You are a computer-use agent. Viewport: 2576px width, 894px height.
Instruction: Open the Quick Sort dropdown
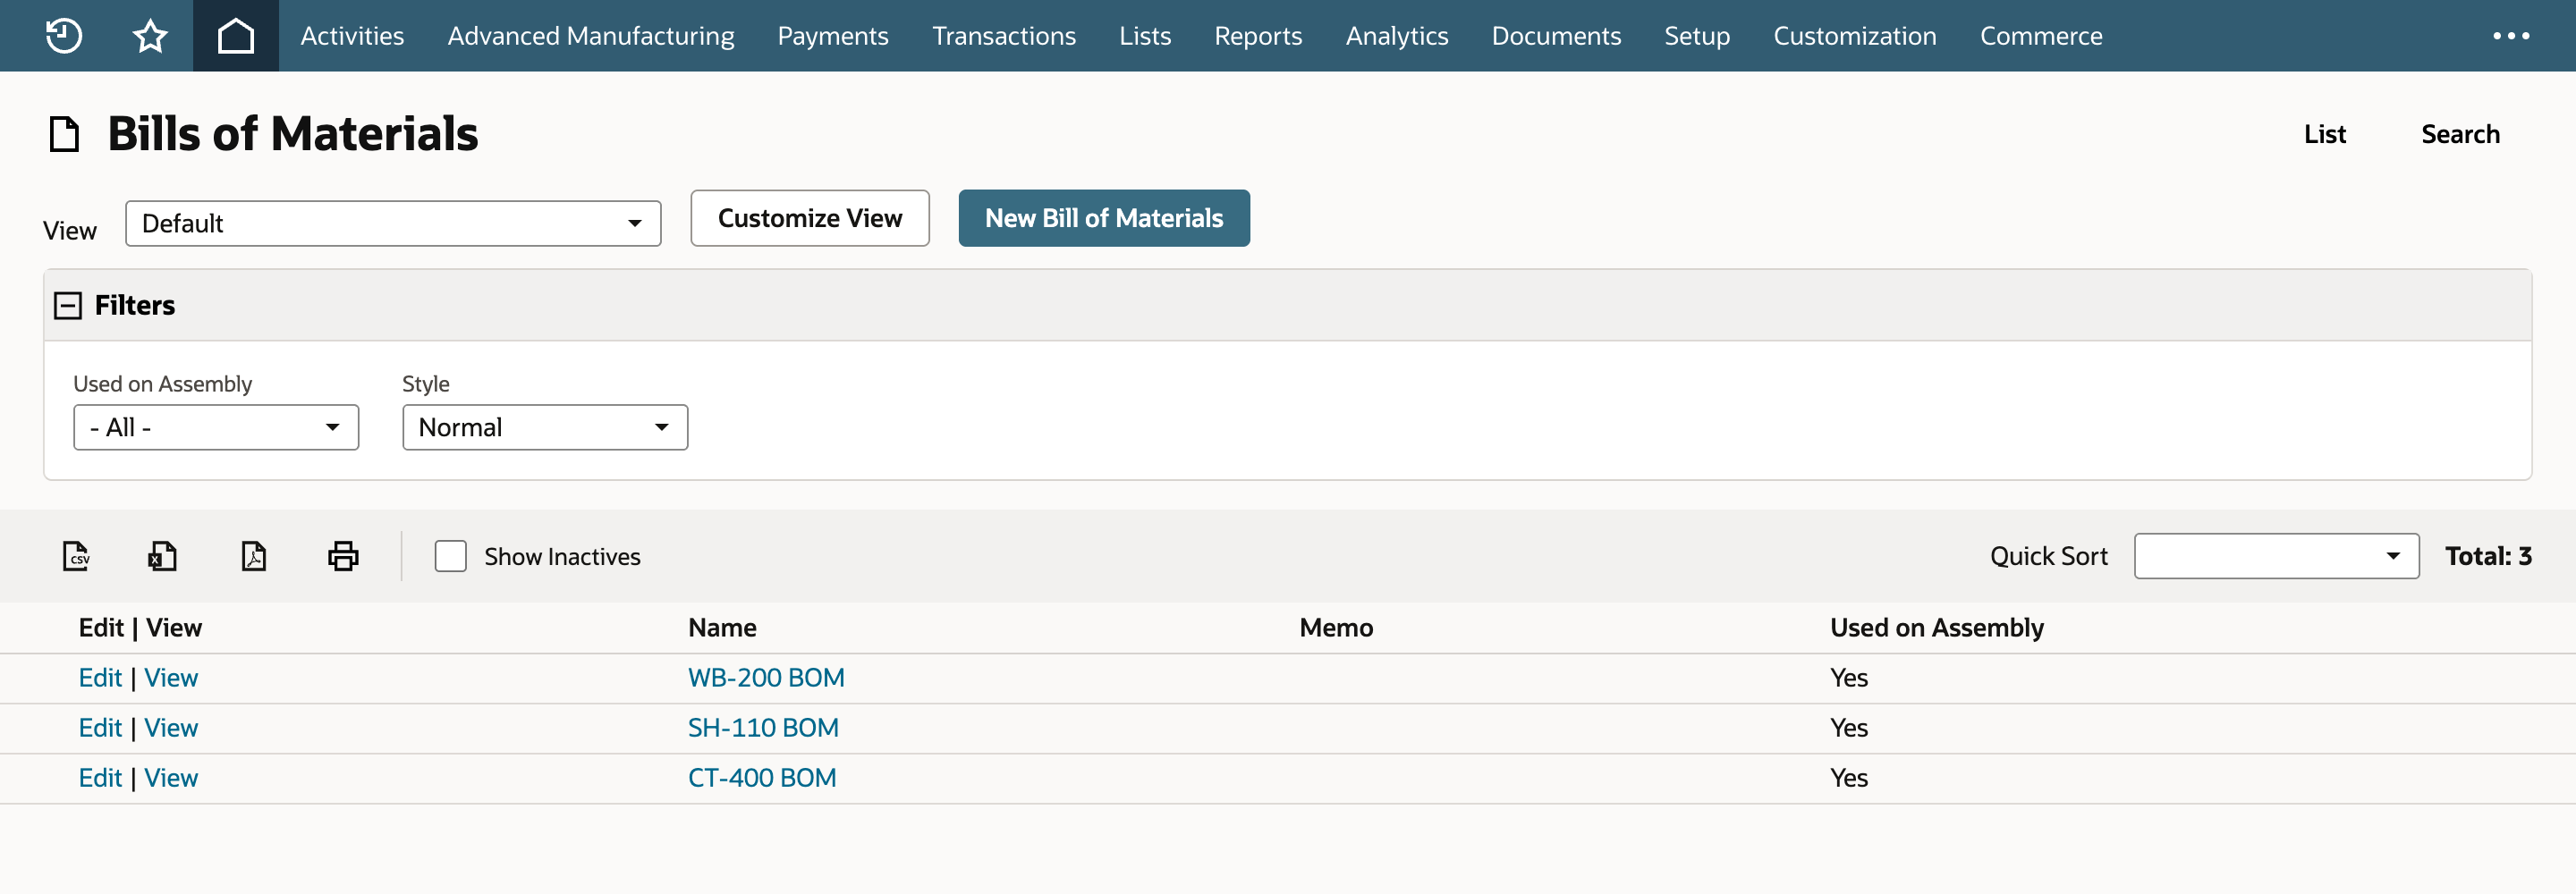[2276, 556]
